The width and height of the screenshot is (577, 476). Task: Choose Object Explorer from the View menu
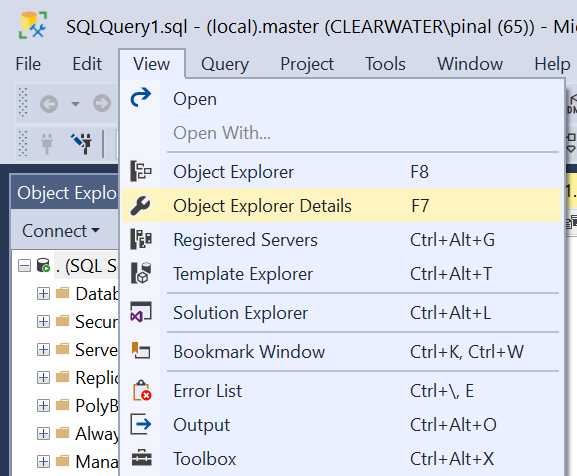click(x=341, y=172)
